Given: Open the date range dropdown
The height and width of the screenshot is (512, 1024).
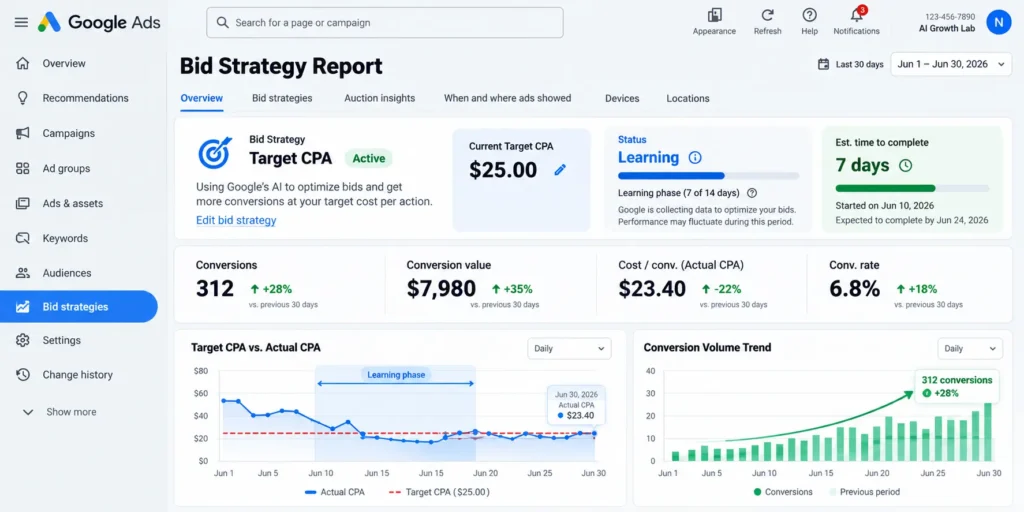Looking at the screenshot, I should coord(951,64).
